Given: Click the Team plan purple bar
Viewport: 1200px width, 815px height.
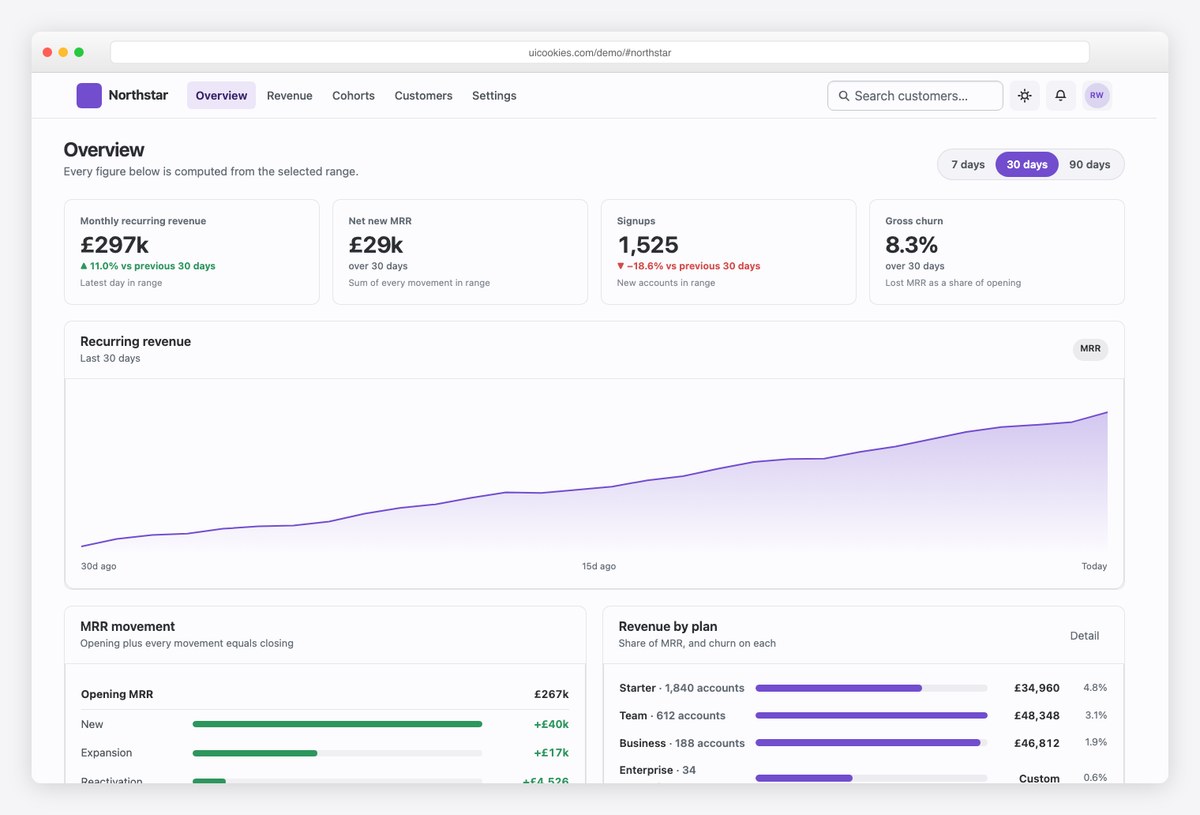Looking at the screenshot, I should 872,715.
